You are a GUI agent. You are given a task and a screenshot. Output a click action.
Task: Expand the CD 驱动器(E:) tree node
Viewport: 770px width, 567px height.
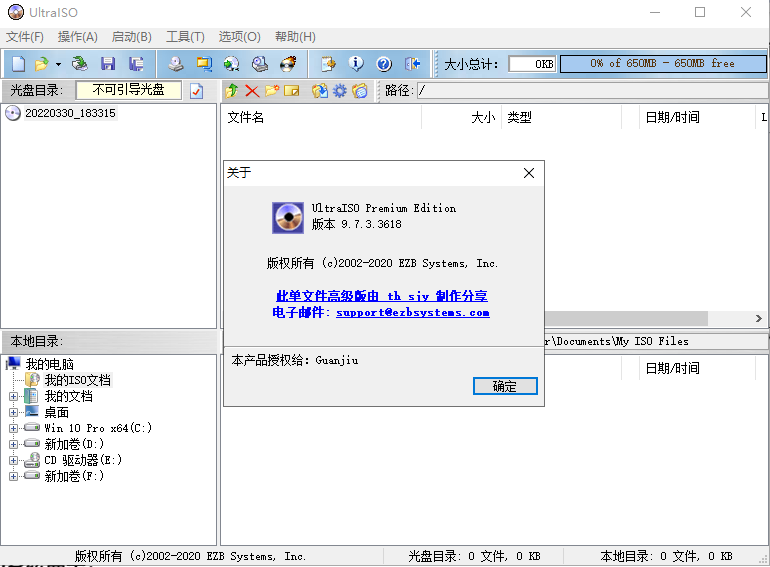13,460
